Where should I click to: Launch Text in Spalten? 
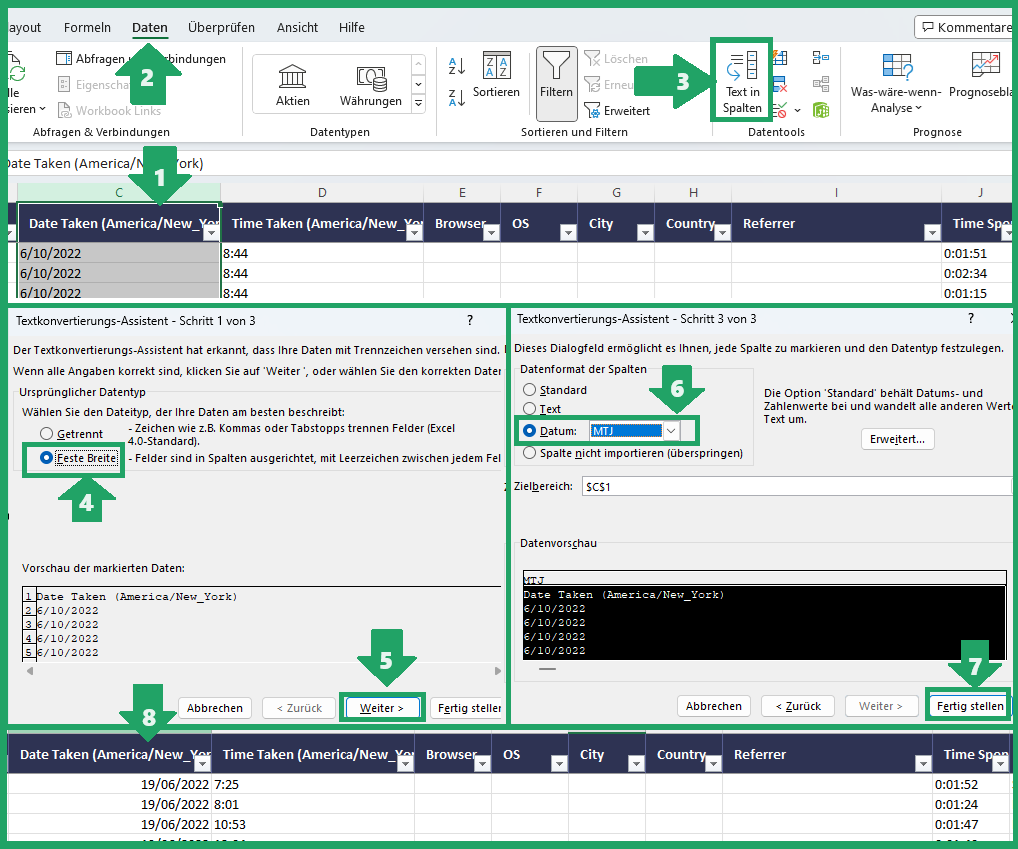742,80
